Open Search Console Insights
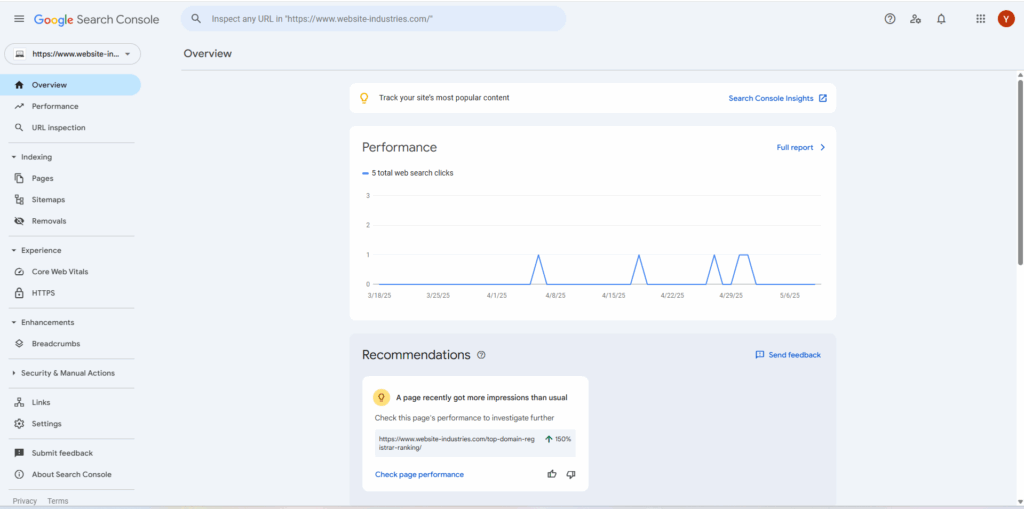This screenshot has width=1024, height=509. pyautogui.click(x=777, y=98)
